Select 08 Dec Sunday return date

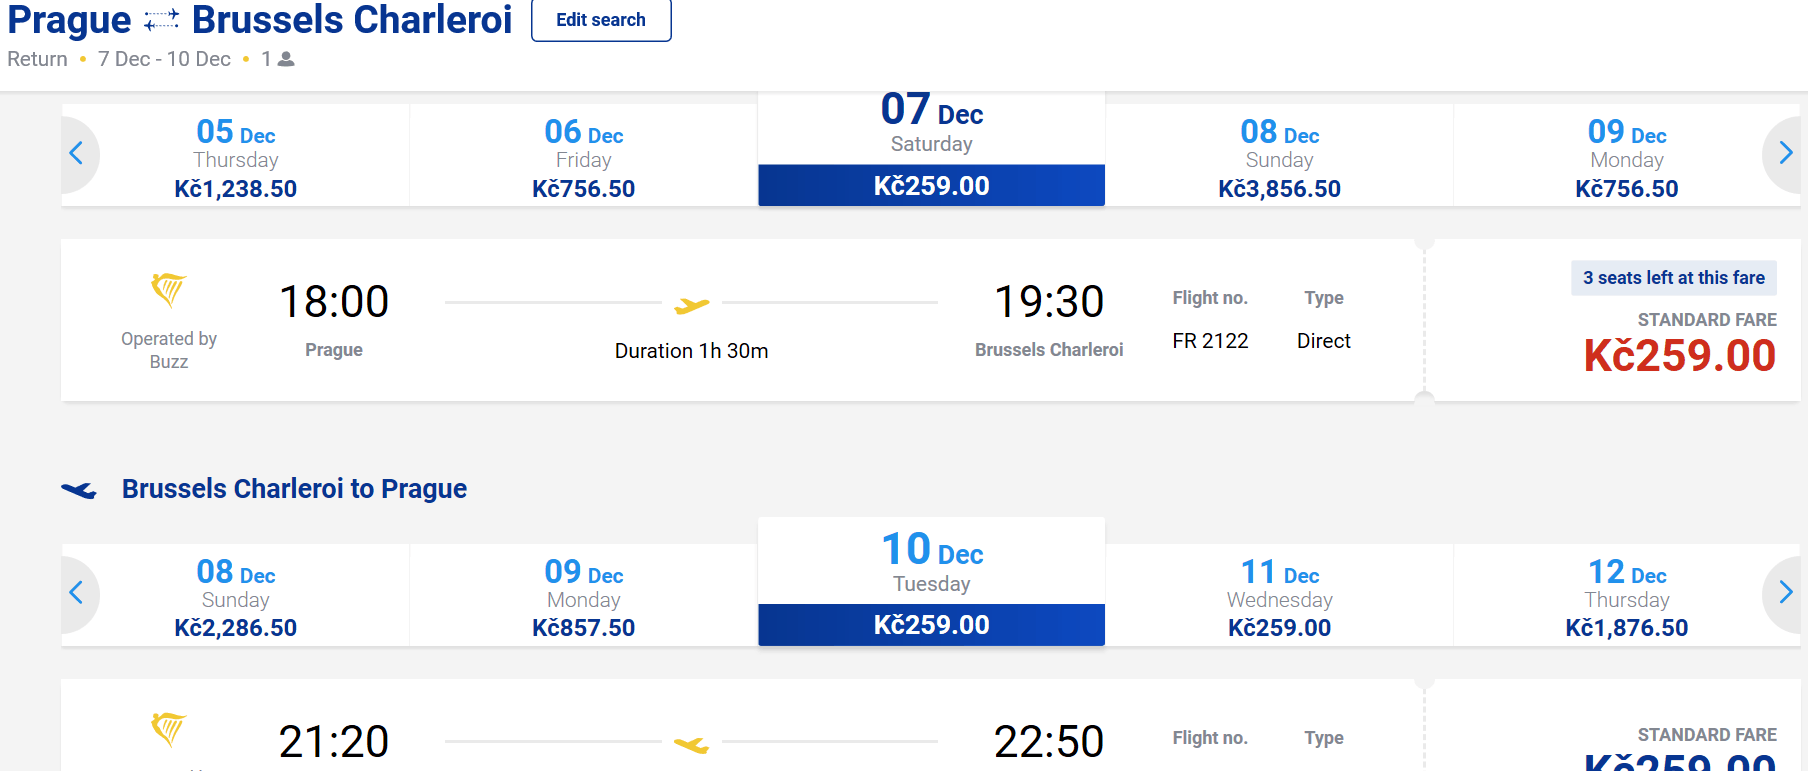pos(236,598)
